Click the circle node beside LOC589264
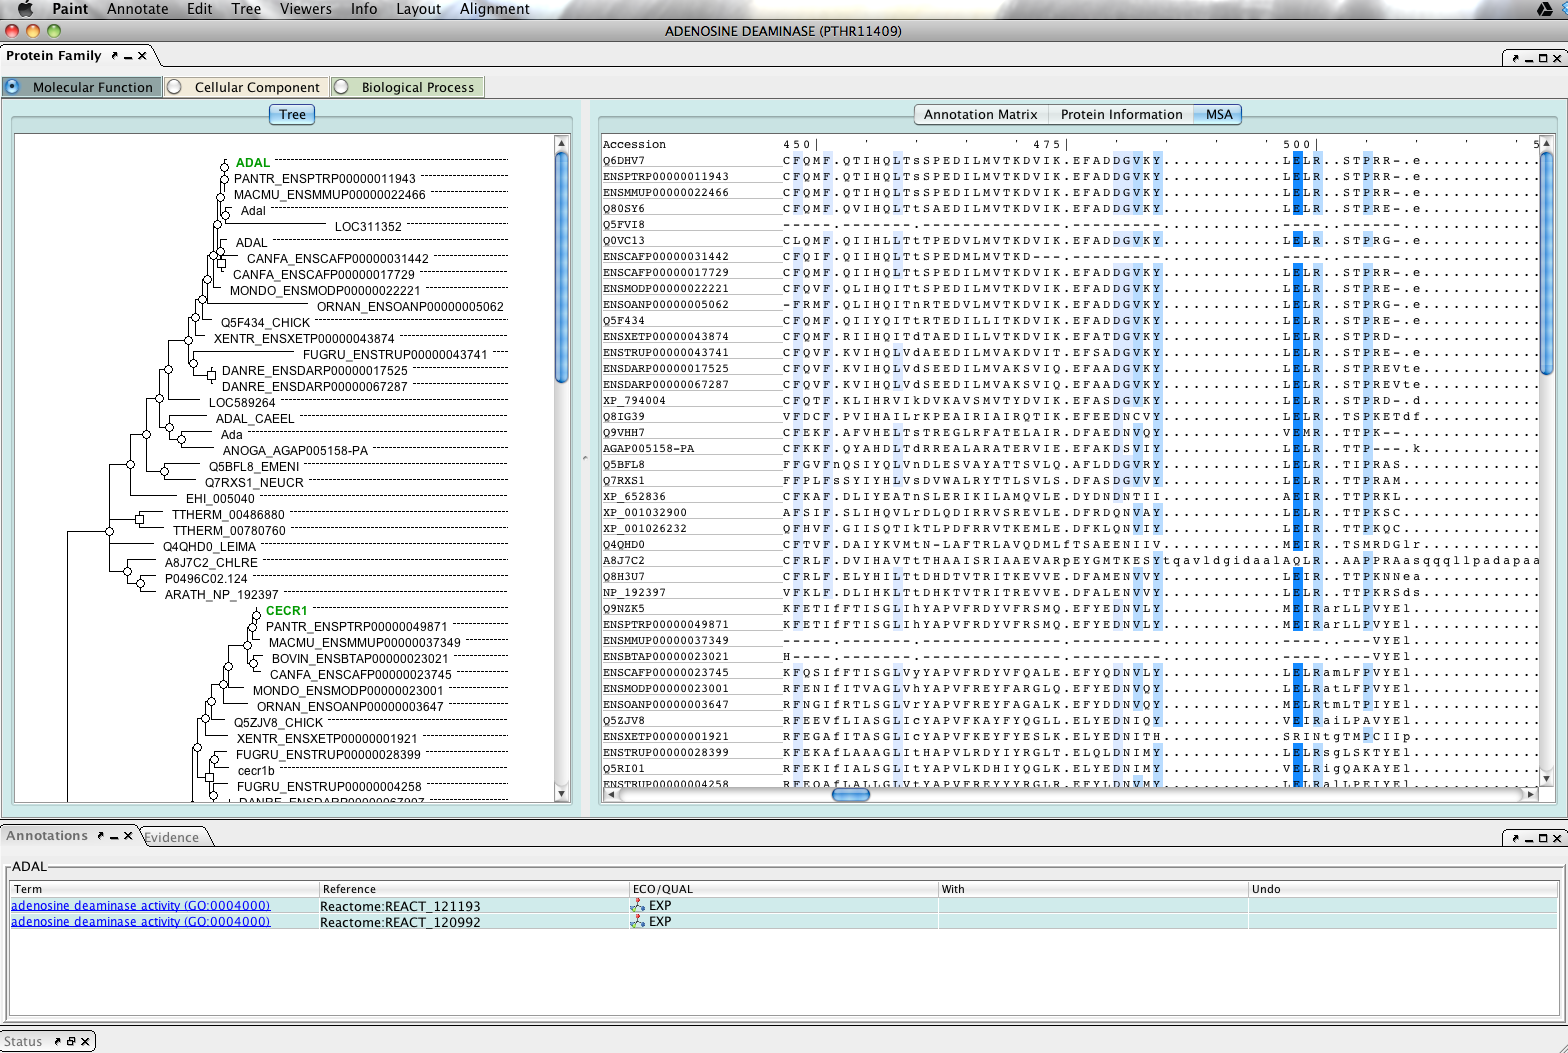The height and width of the screenshot is (1053, 1568). pyautogui.click(x=159, y=397)
